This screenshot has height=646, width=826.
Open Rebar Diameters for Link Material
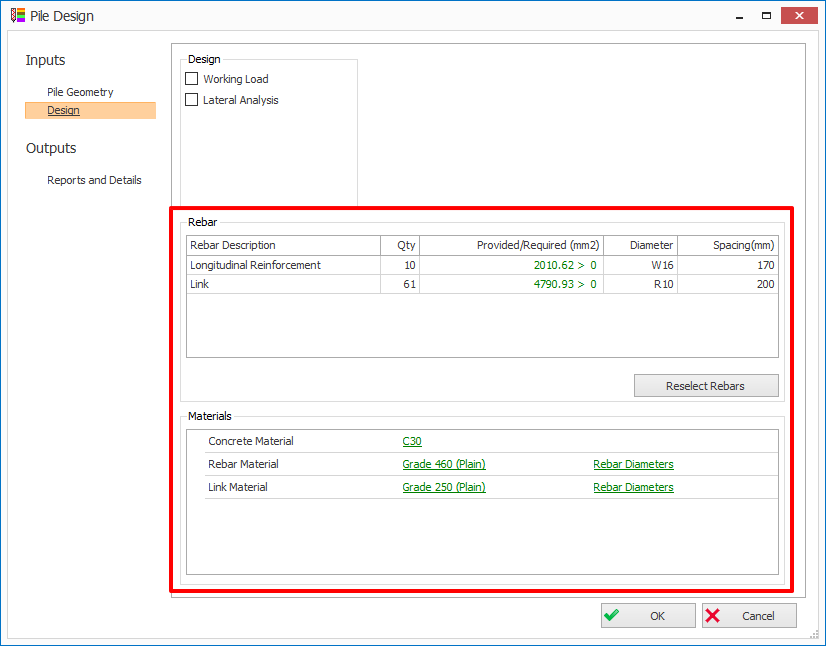click(633, 487)
